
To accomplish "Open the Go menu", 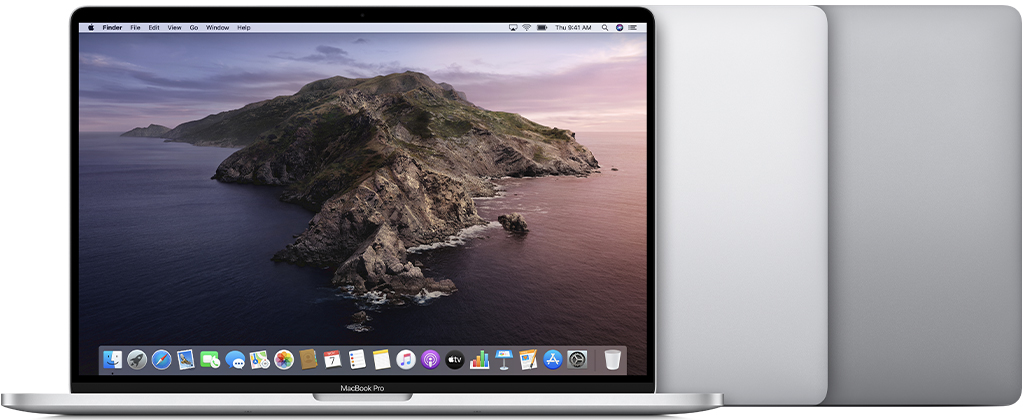I will click(194, 28).
